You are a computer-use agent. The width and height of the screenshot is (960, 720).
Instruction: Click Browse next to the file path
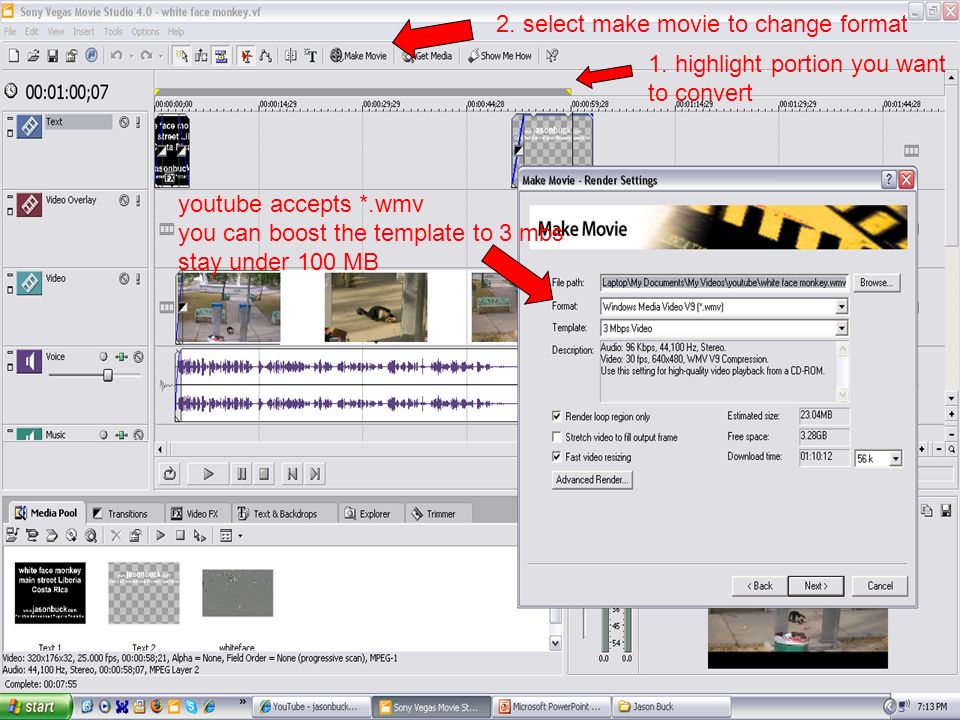click(876, 282)
